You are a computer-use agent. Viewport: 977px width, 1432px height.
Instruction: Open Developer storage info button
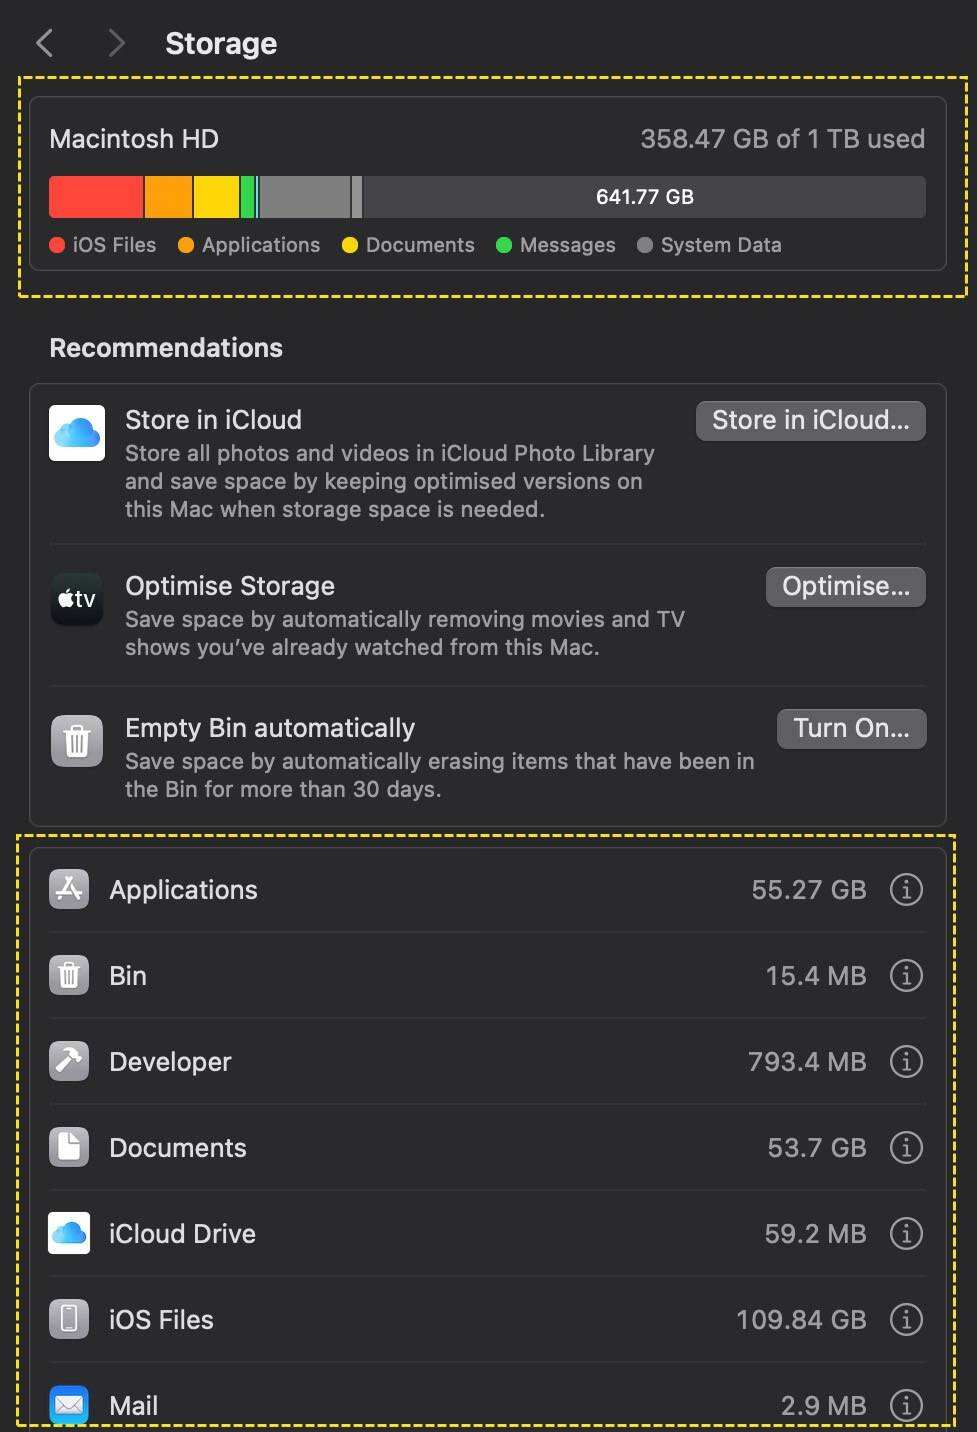click(905, 1061)
